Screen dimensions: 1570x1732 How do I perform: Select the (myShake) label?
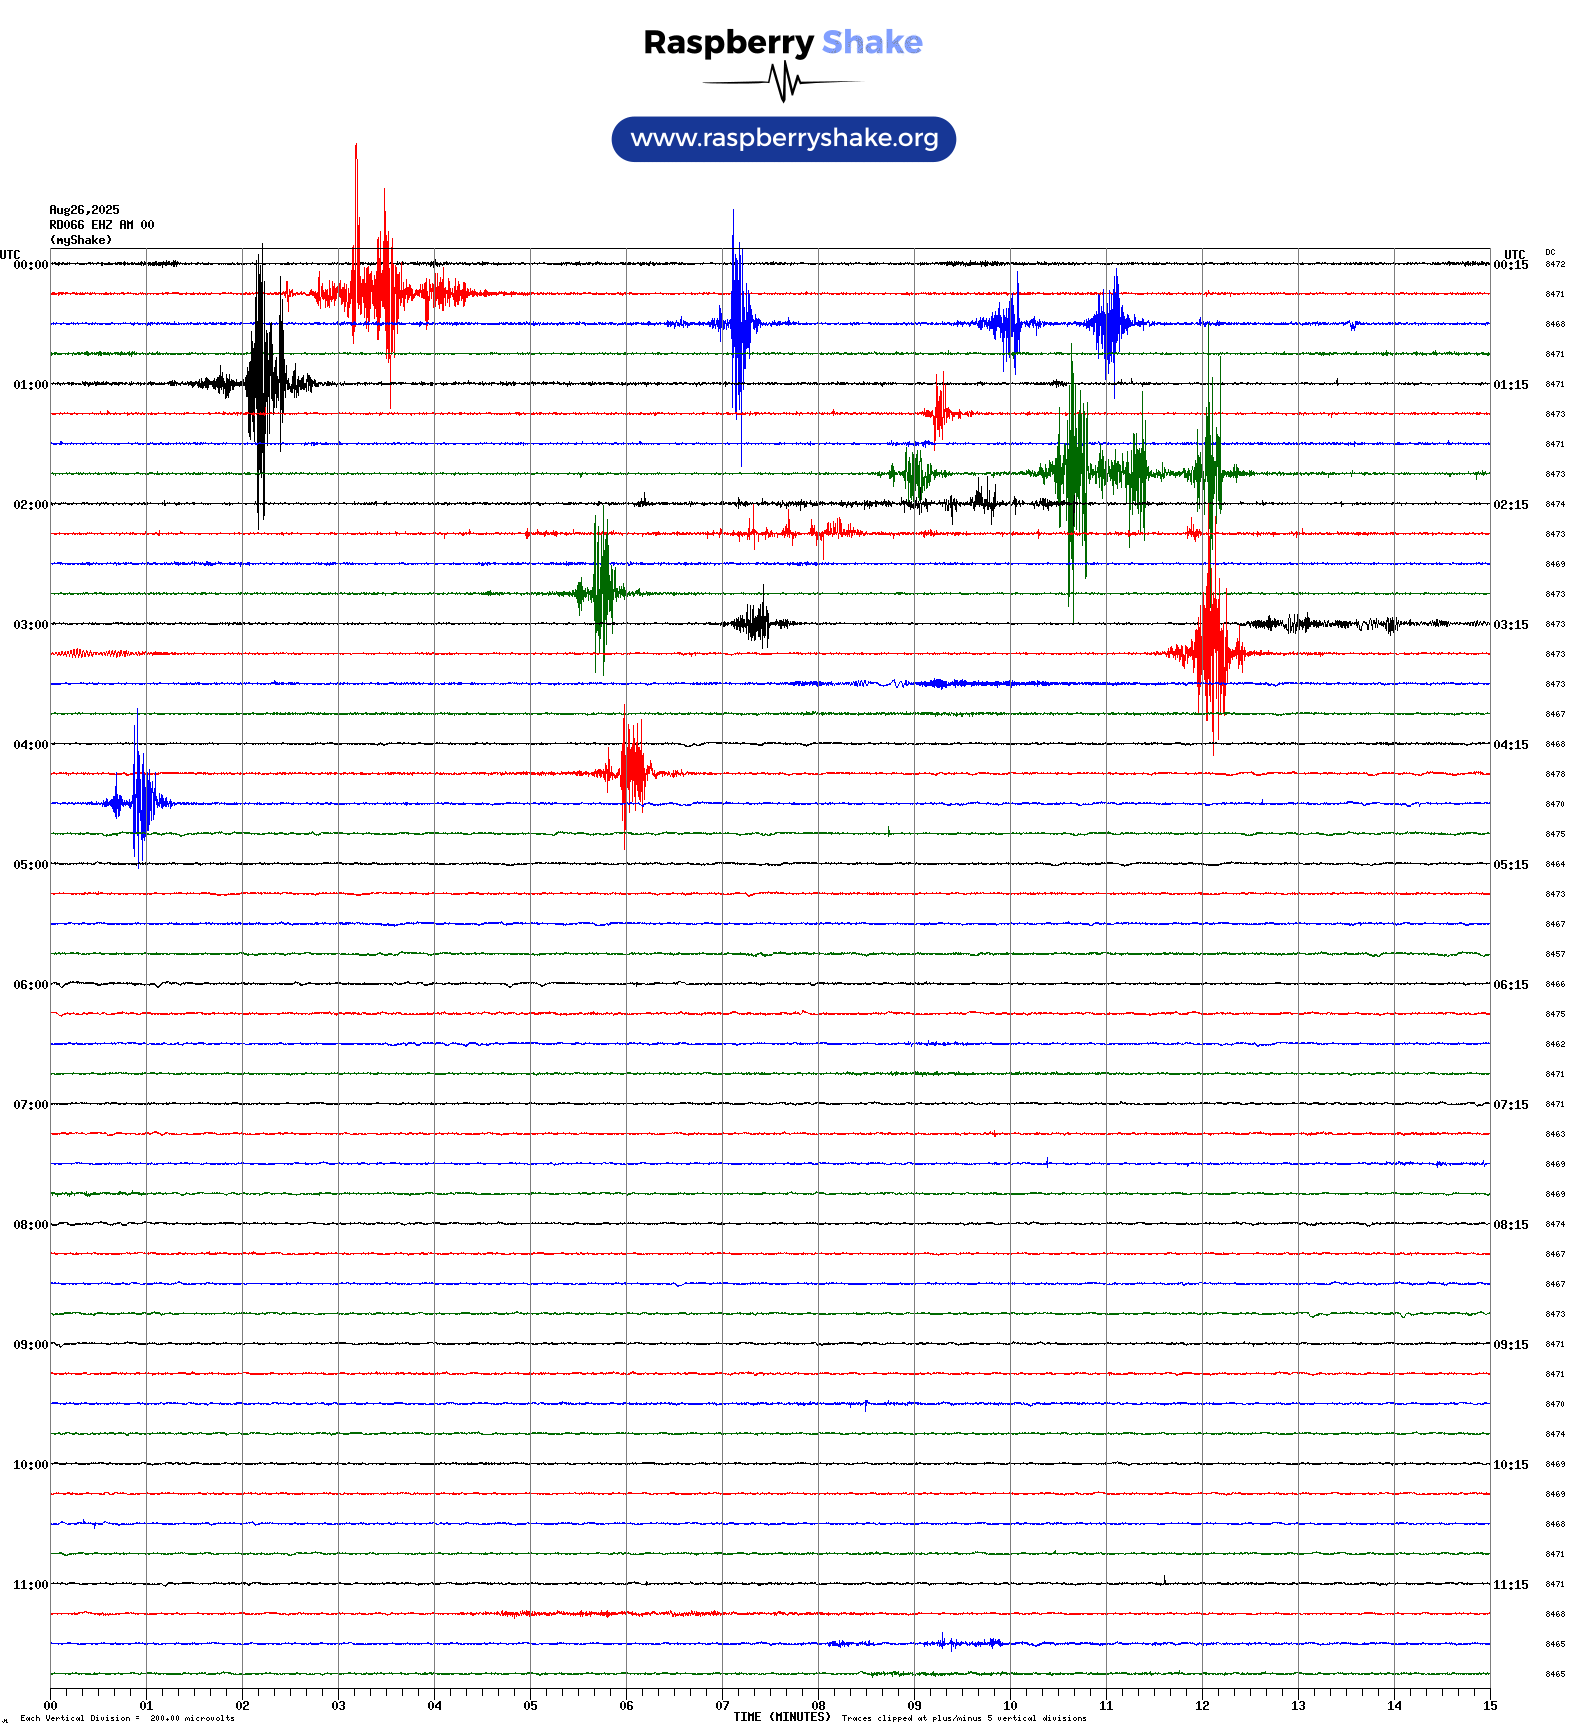[80, 240]
